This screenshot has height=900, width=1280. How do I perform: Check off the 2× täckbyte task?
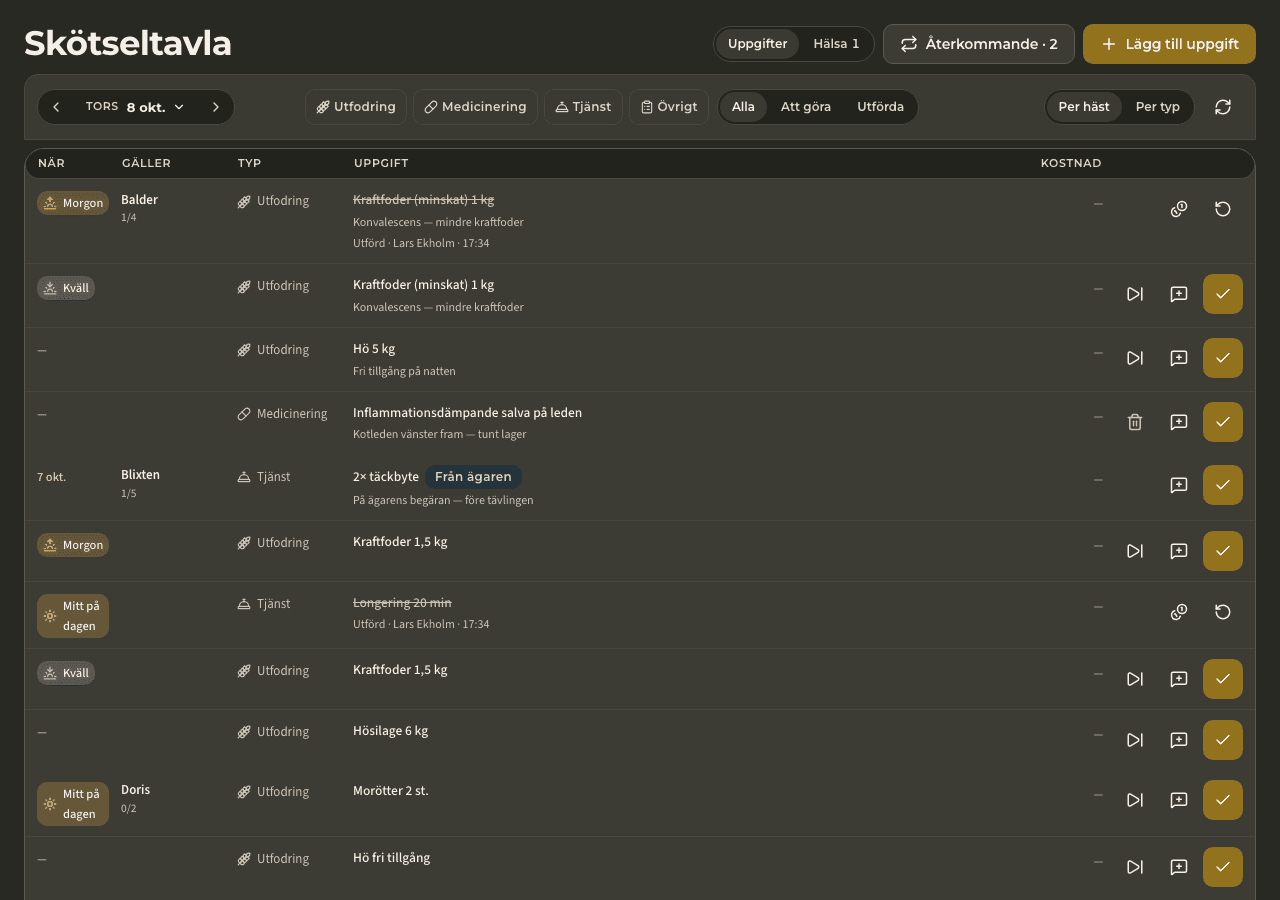point(1223,485)
